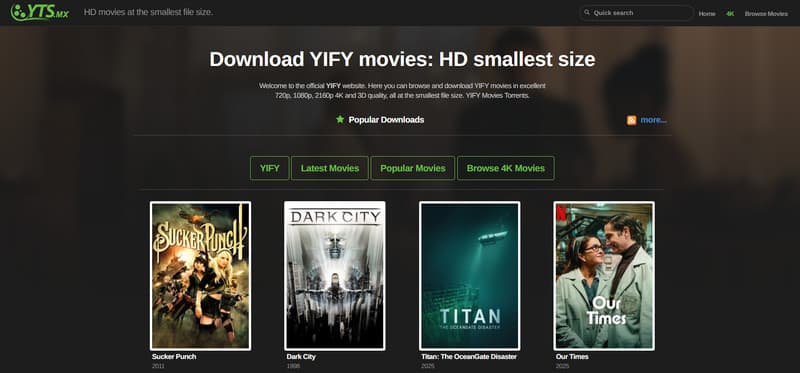
Task: Click the YTS.MX logo
Action: (40, 12)
